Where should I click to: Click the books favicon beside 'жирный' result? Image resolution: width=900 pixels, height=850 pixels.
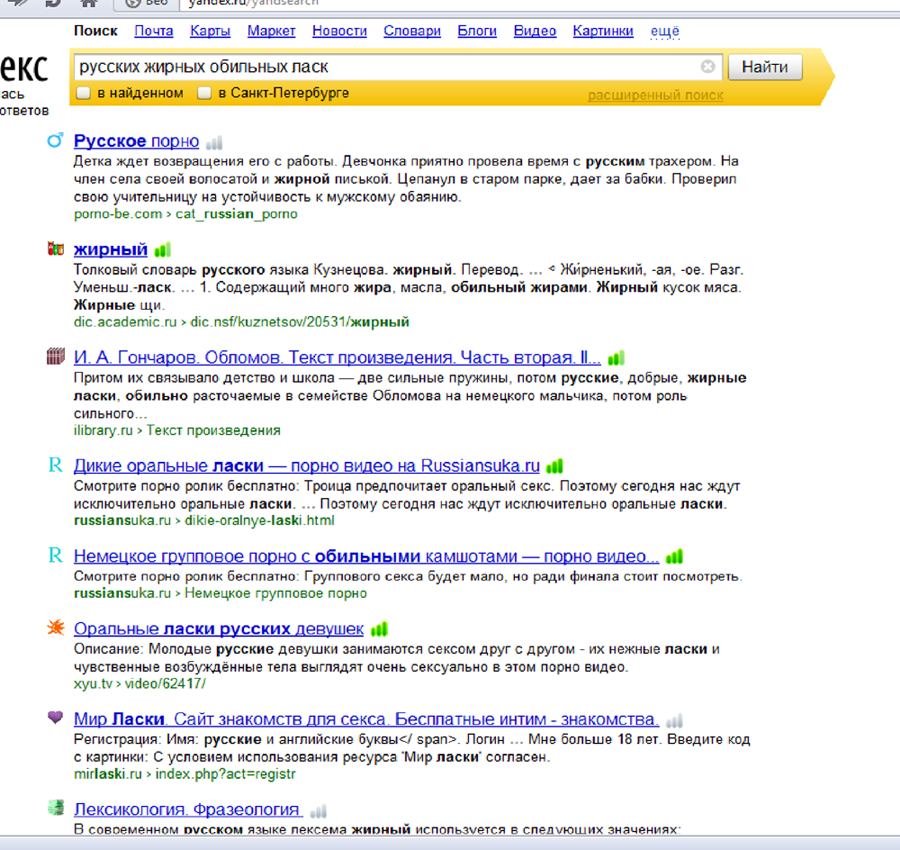55,249
